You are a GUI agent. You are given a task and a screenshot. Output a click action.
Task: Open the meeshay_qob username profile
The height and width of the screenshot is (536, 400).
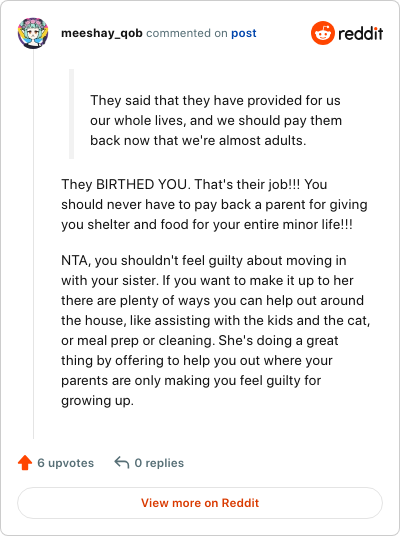pos(102,33)
